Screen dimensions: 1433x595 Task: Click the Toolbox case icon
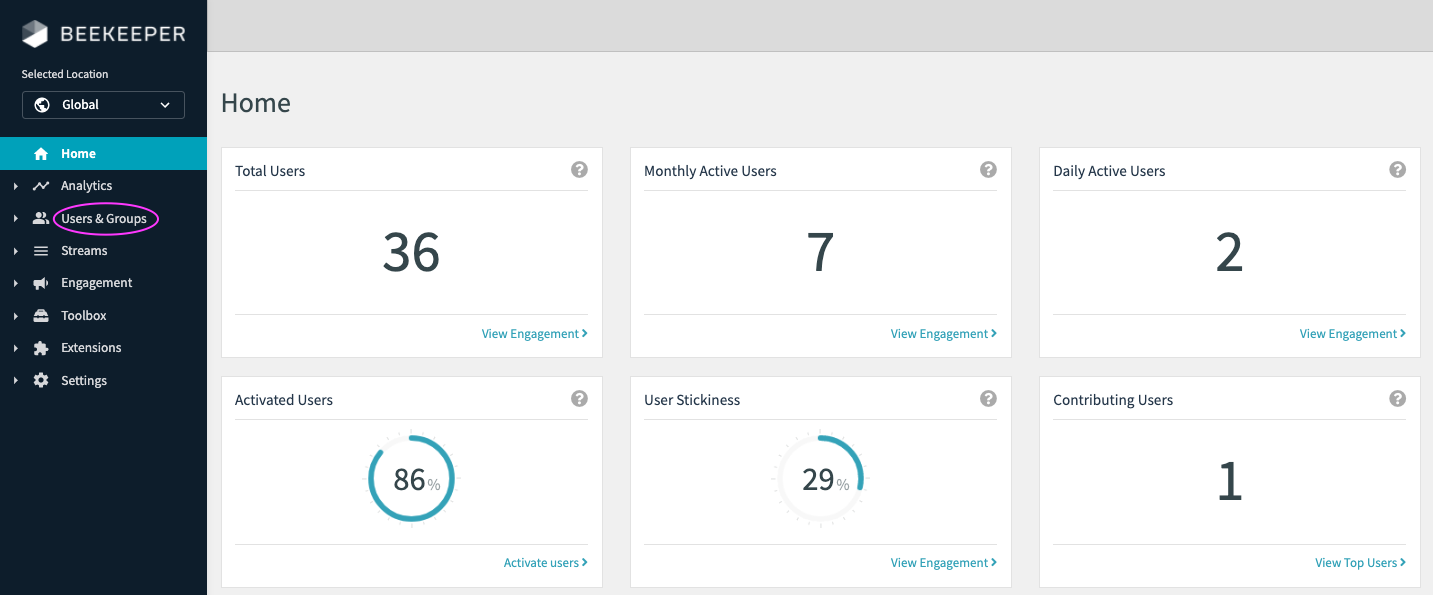point(41,316)
